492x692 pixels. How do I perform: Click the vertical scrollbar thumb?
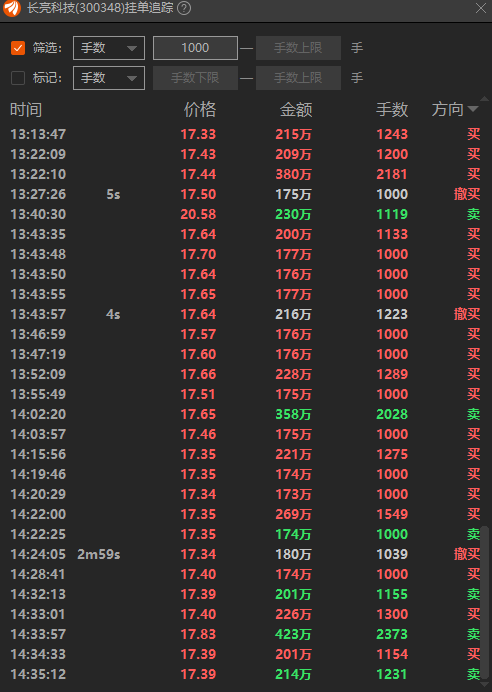(x=485, y=603)
